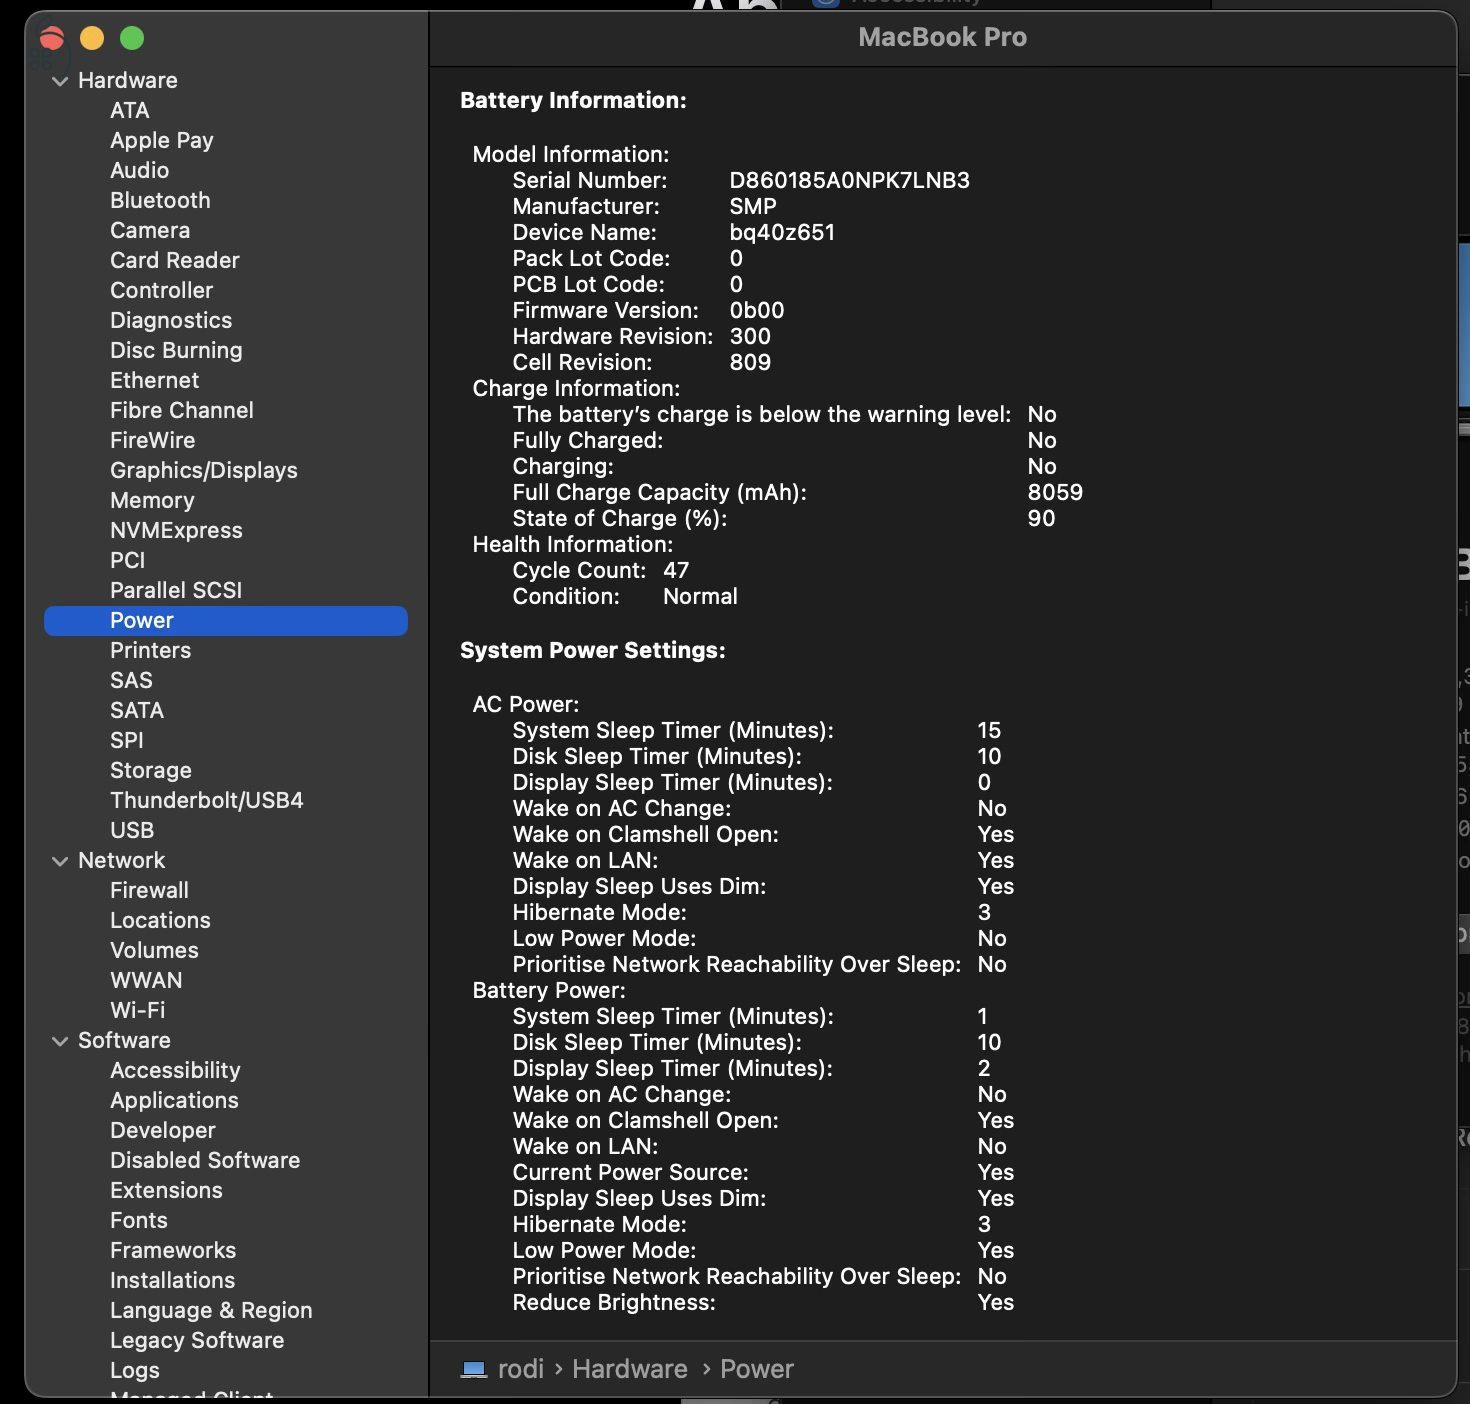Select Firewall under Network

[150, 890]
